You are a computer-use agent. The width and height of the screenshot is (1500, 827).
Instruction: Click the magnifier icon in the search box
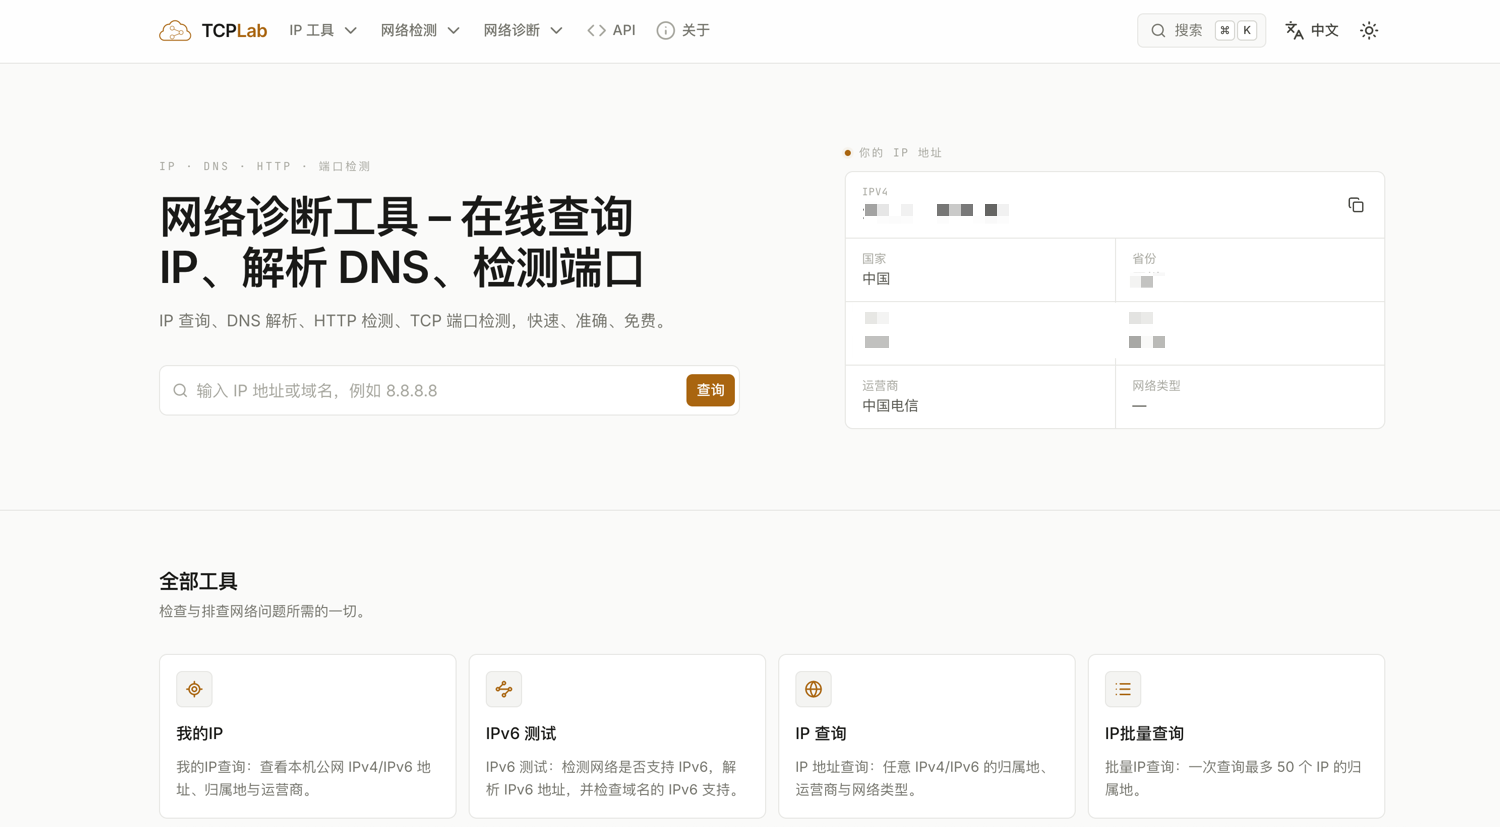1158,31
